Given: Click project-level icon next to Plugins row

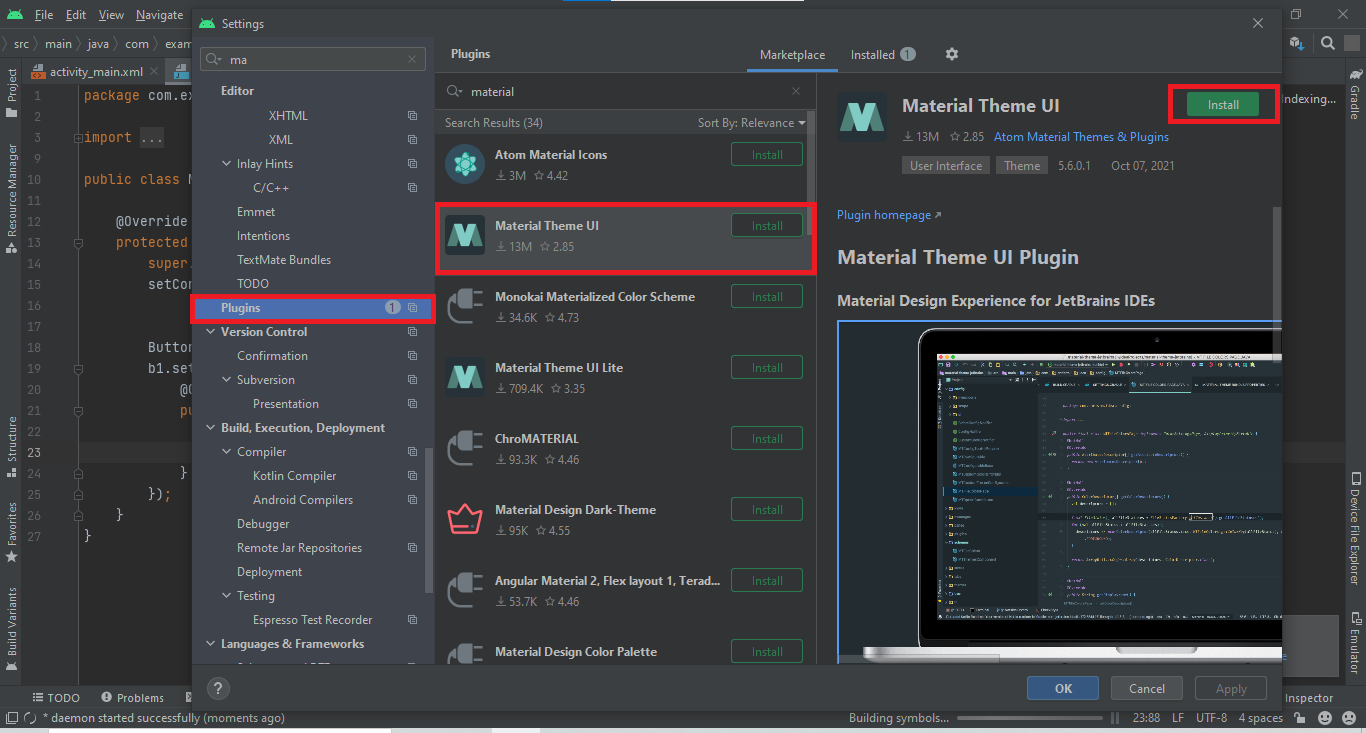Looking at the screenshot, I should pyautogui.click(x=412, y=308).
